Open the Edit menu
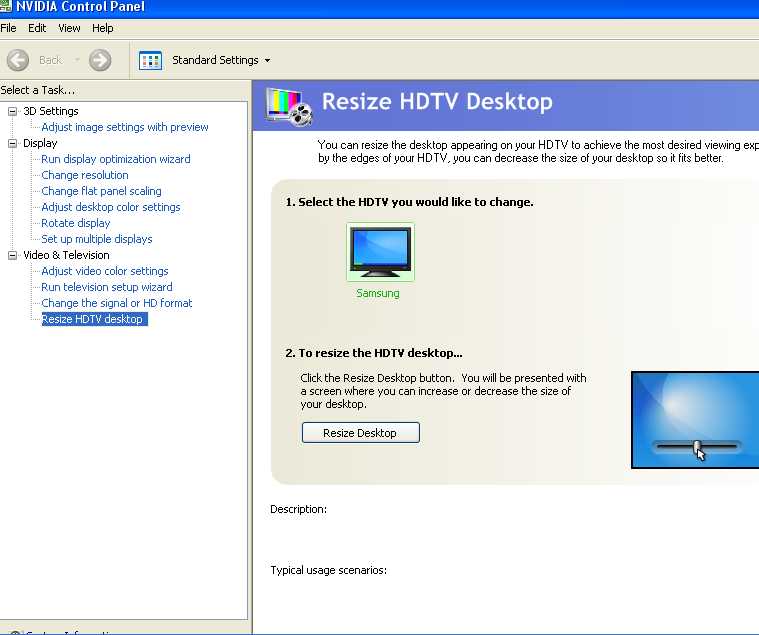Screen dimensions: 759x635 (37, 28)
